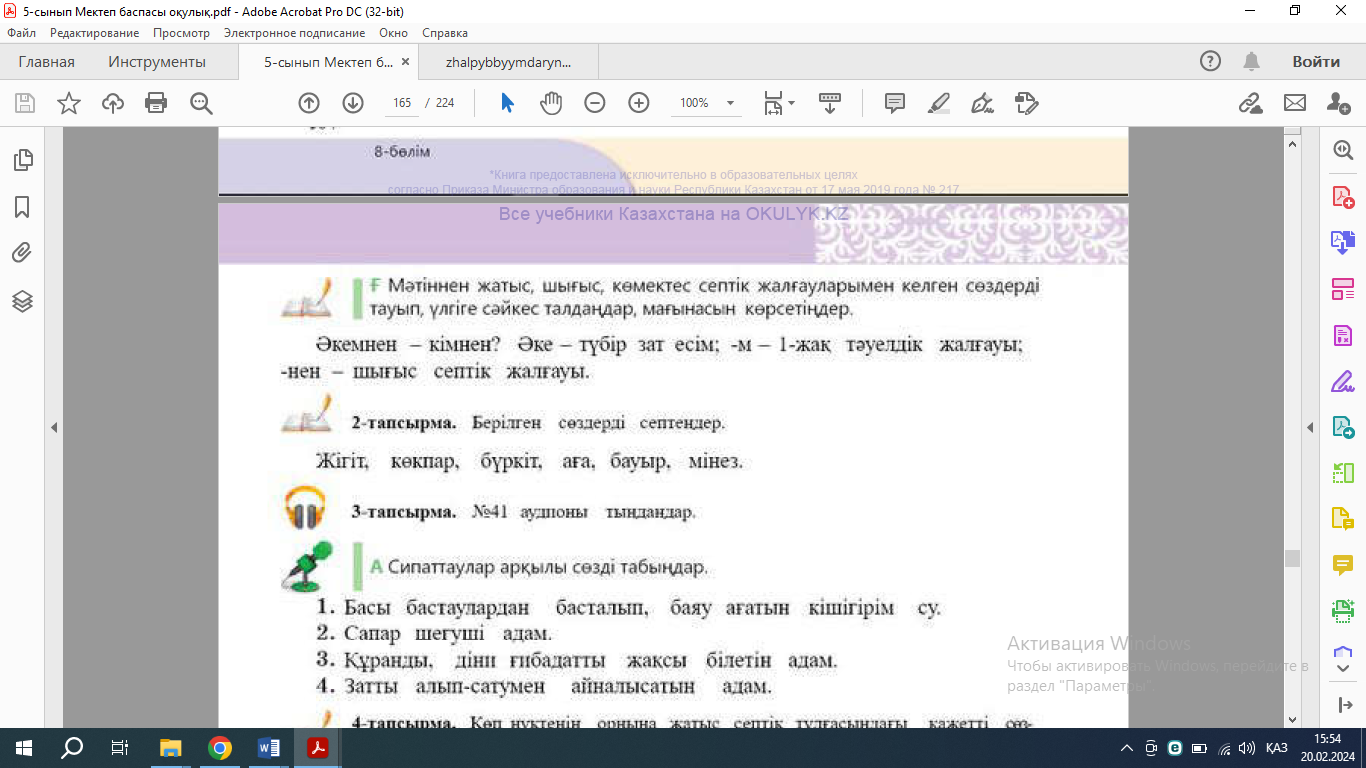Switch to the Главная tab
The width and height of the screenshot is (1366, 768).
(x=47, y=62)
